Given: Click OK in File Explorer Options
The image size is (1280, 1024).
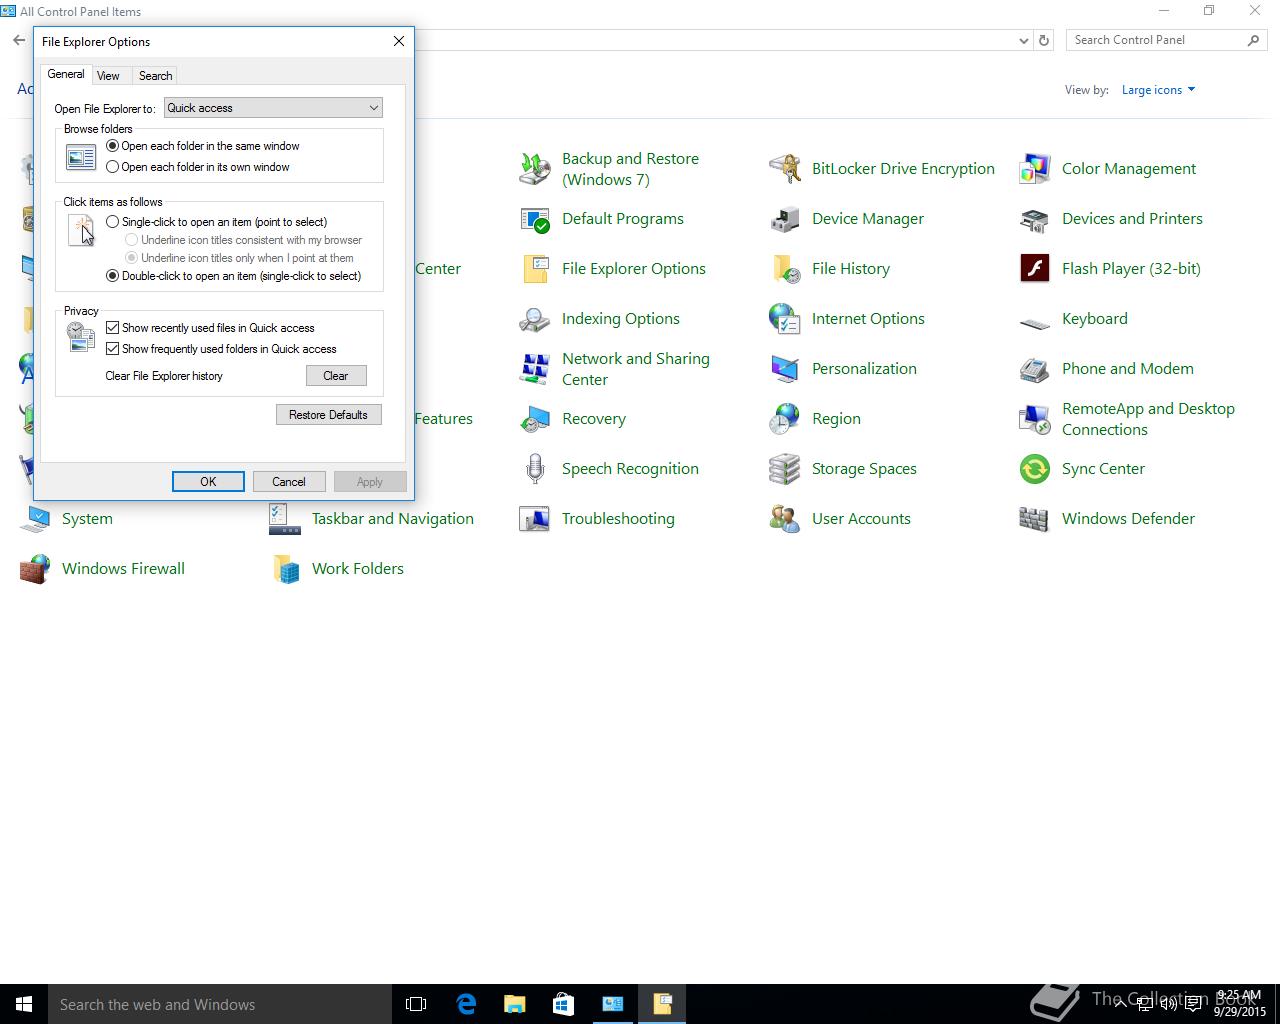Looking at the screenshot, I should (x=208, y=482).
